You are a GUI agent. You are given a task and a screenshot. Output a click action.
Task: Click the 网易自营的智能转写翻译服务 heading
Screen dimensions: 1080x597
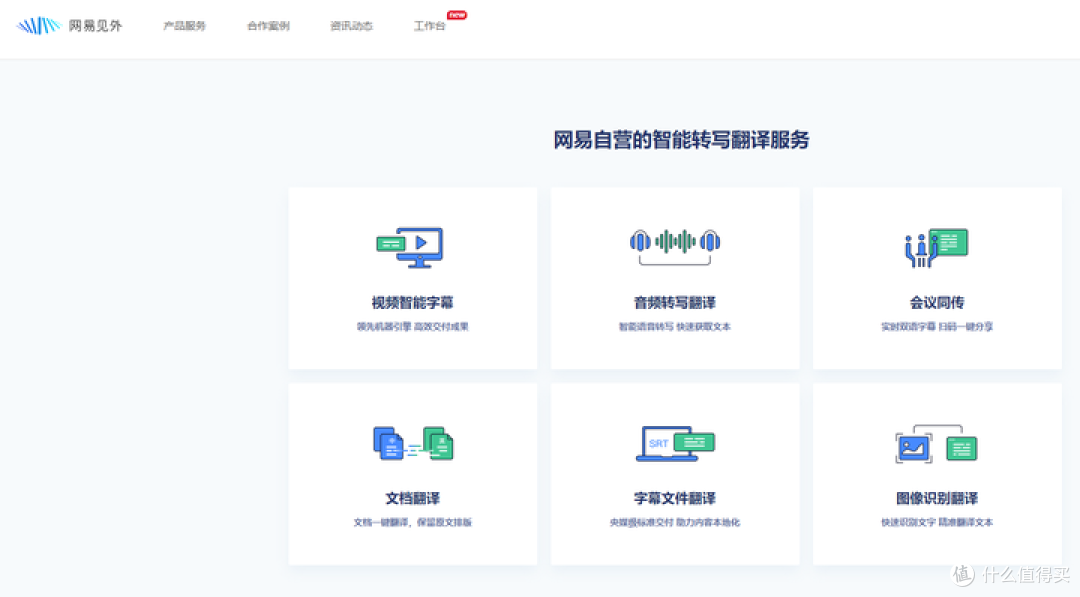[x=681, y=140]
